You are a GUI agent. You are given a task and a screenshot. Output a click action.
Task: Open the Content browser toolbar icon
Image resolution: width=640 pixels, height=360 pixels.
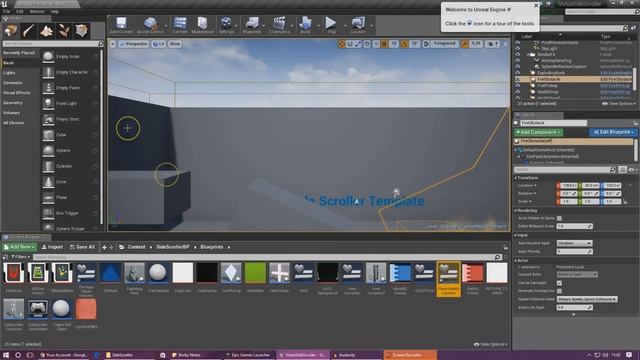180,23
